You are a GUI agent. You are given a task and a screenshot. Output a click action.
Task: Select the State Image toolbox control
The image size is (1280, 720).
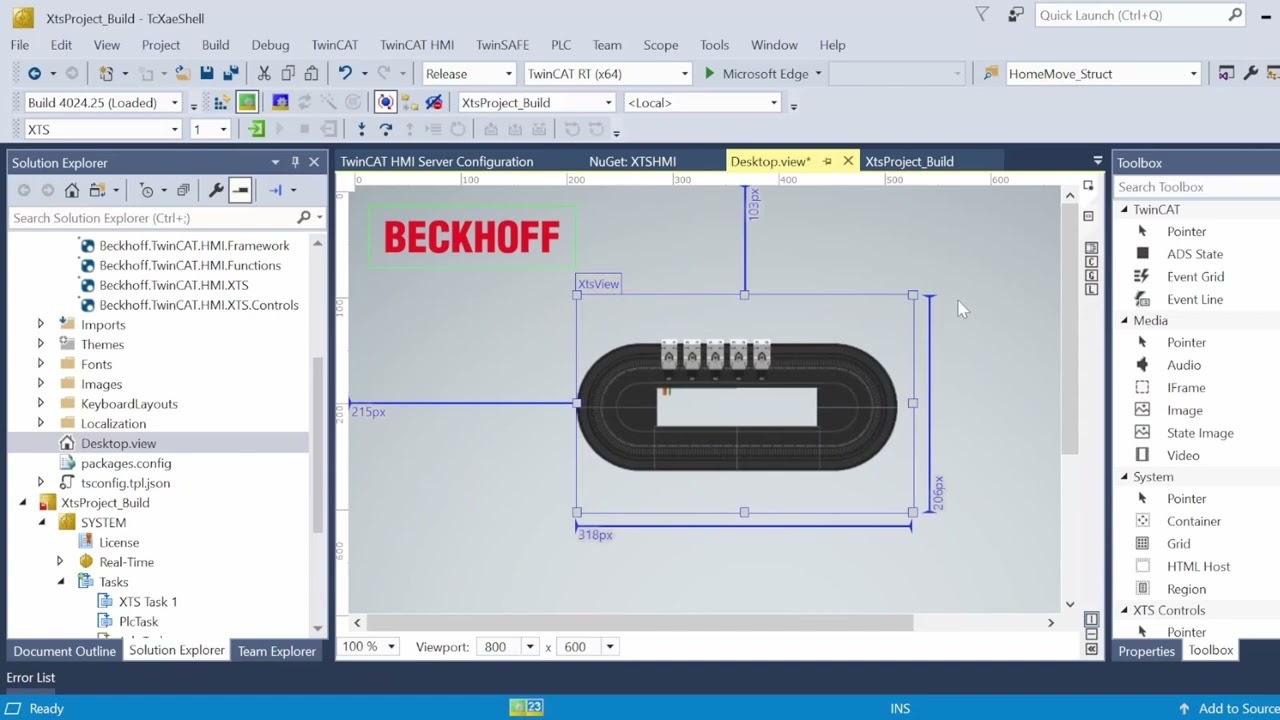1200,433
